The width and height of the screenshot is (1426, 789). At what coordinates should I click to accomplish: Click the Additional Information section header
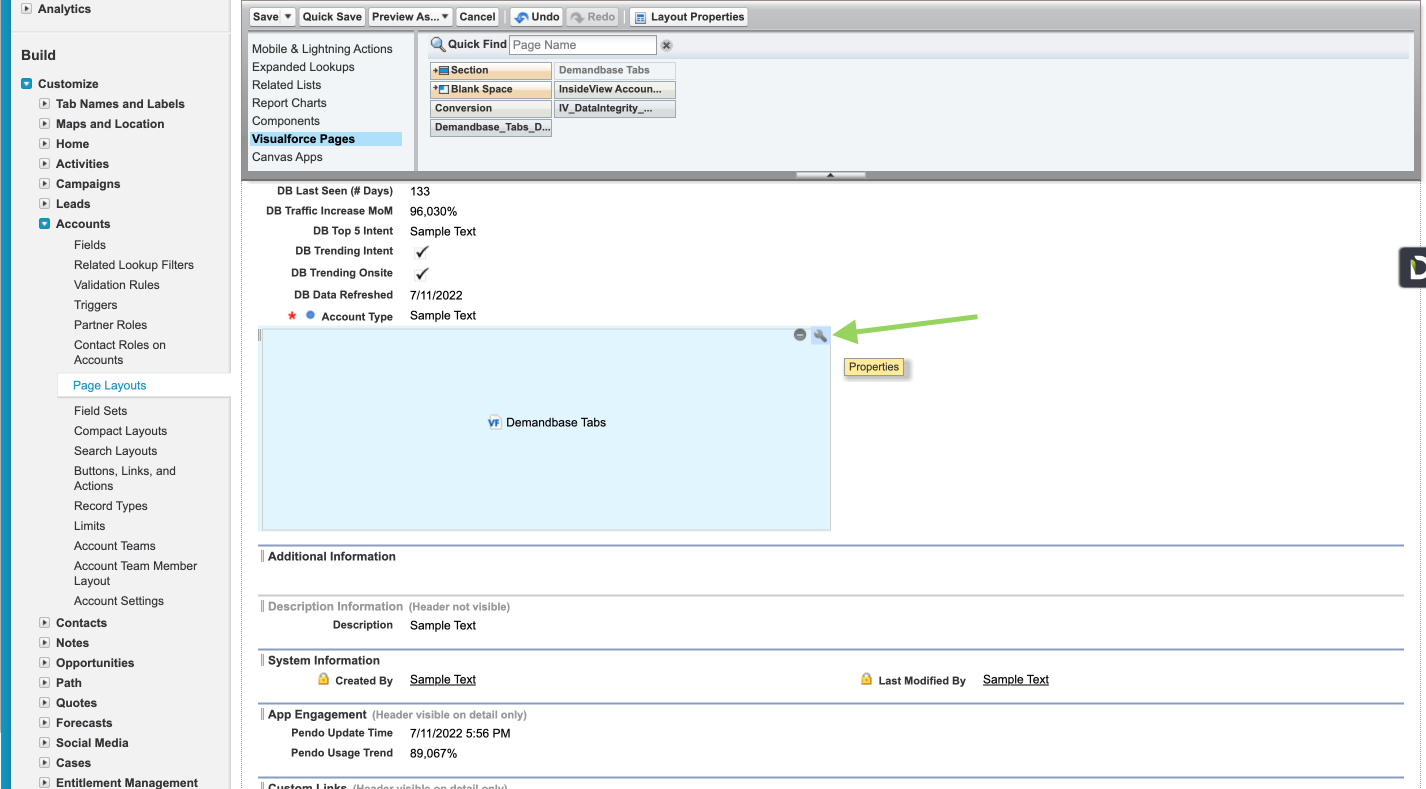[x=332, y=556]
